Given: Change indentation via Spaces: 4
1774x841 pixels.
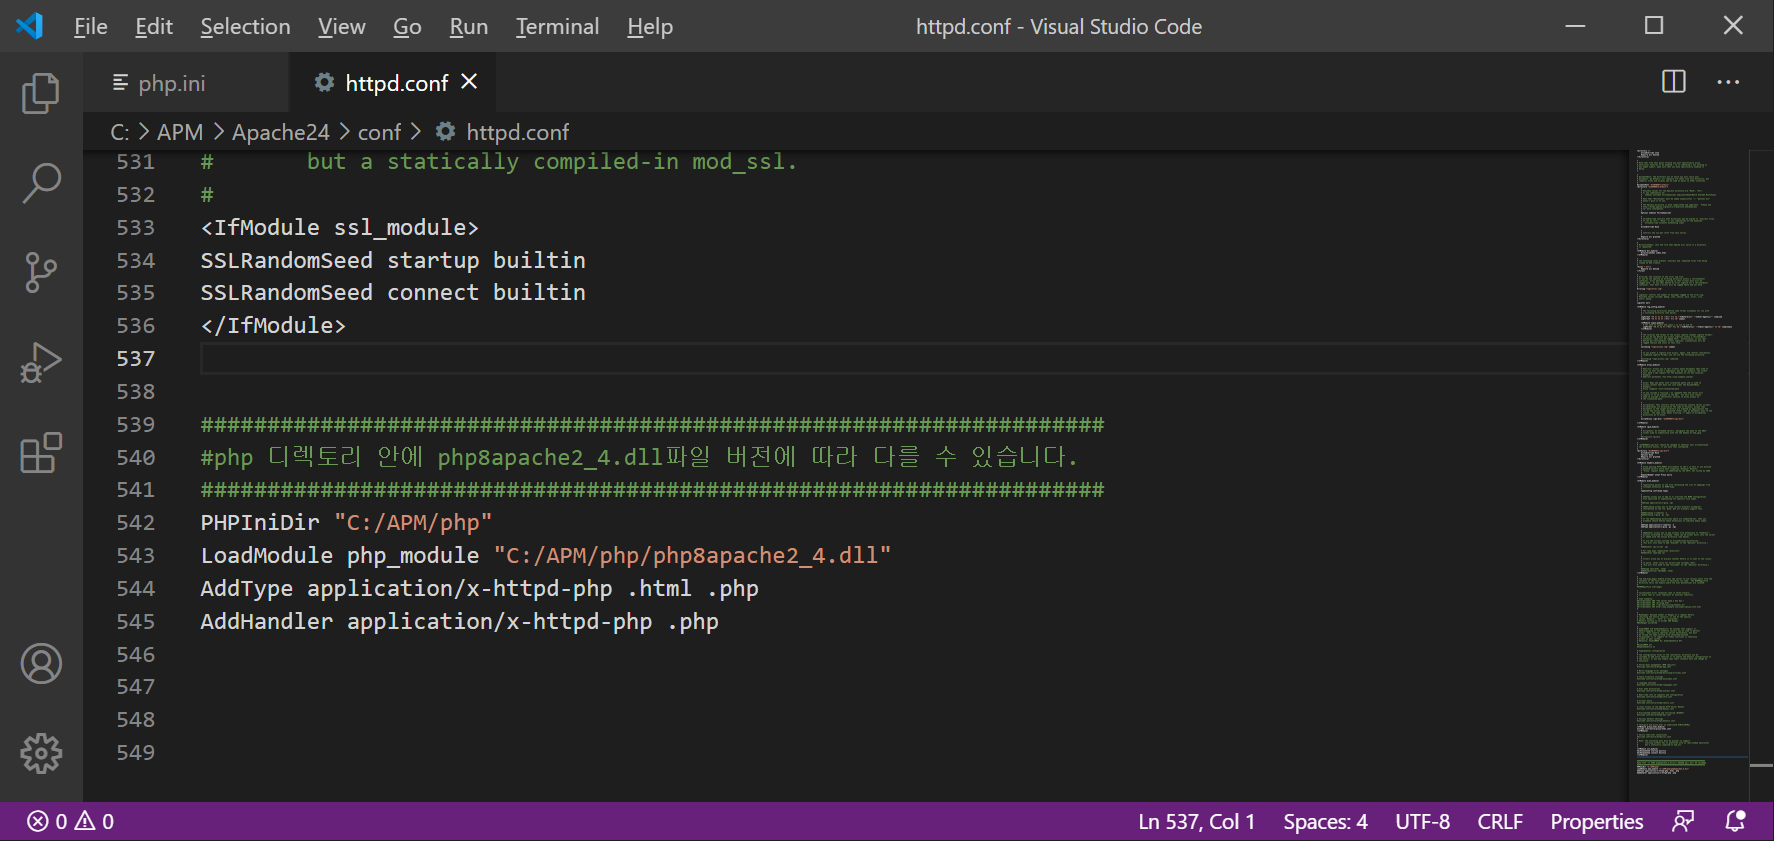Looking at the screenshot, I should tap(1325, 821).
